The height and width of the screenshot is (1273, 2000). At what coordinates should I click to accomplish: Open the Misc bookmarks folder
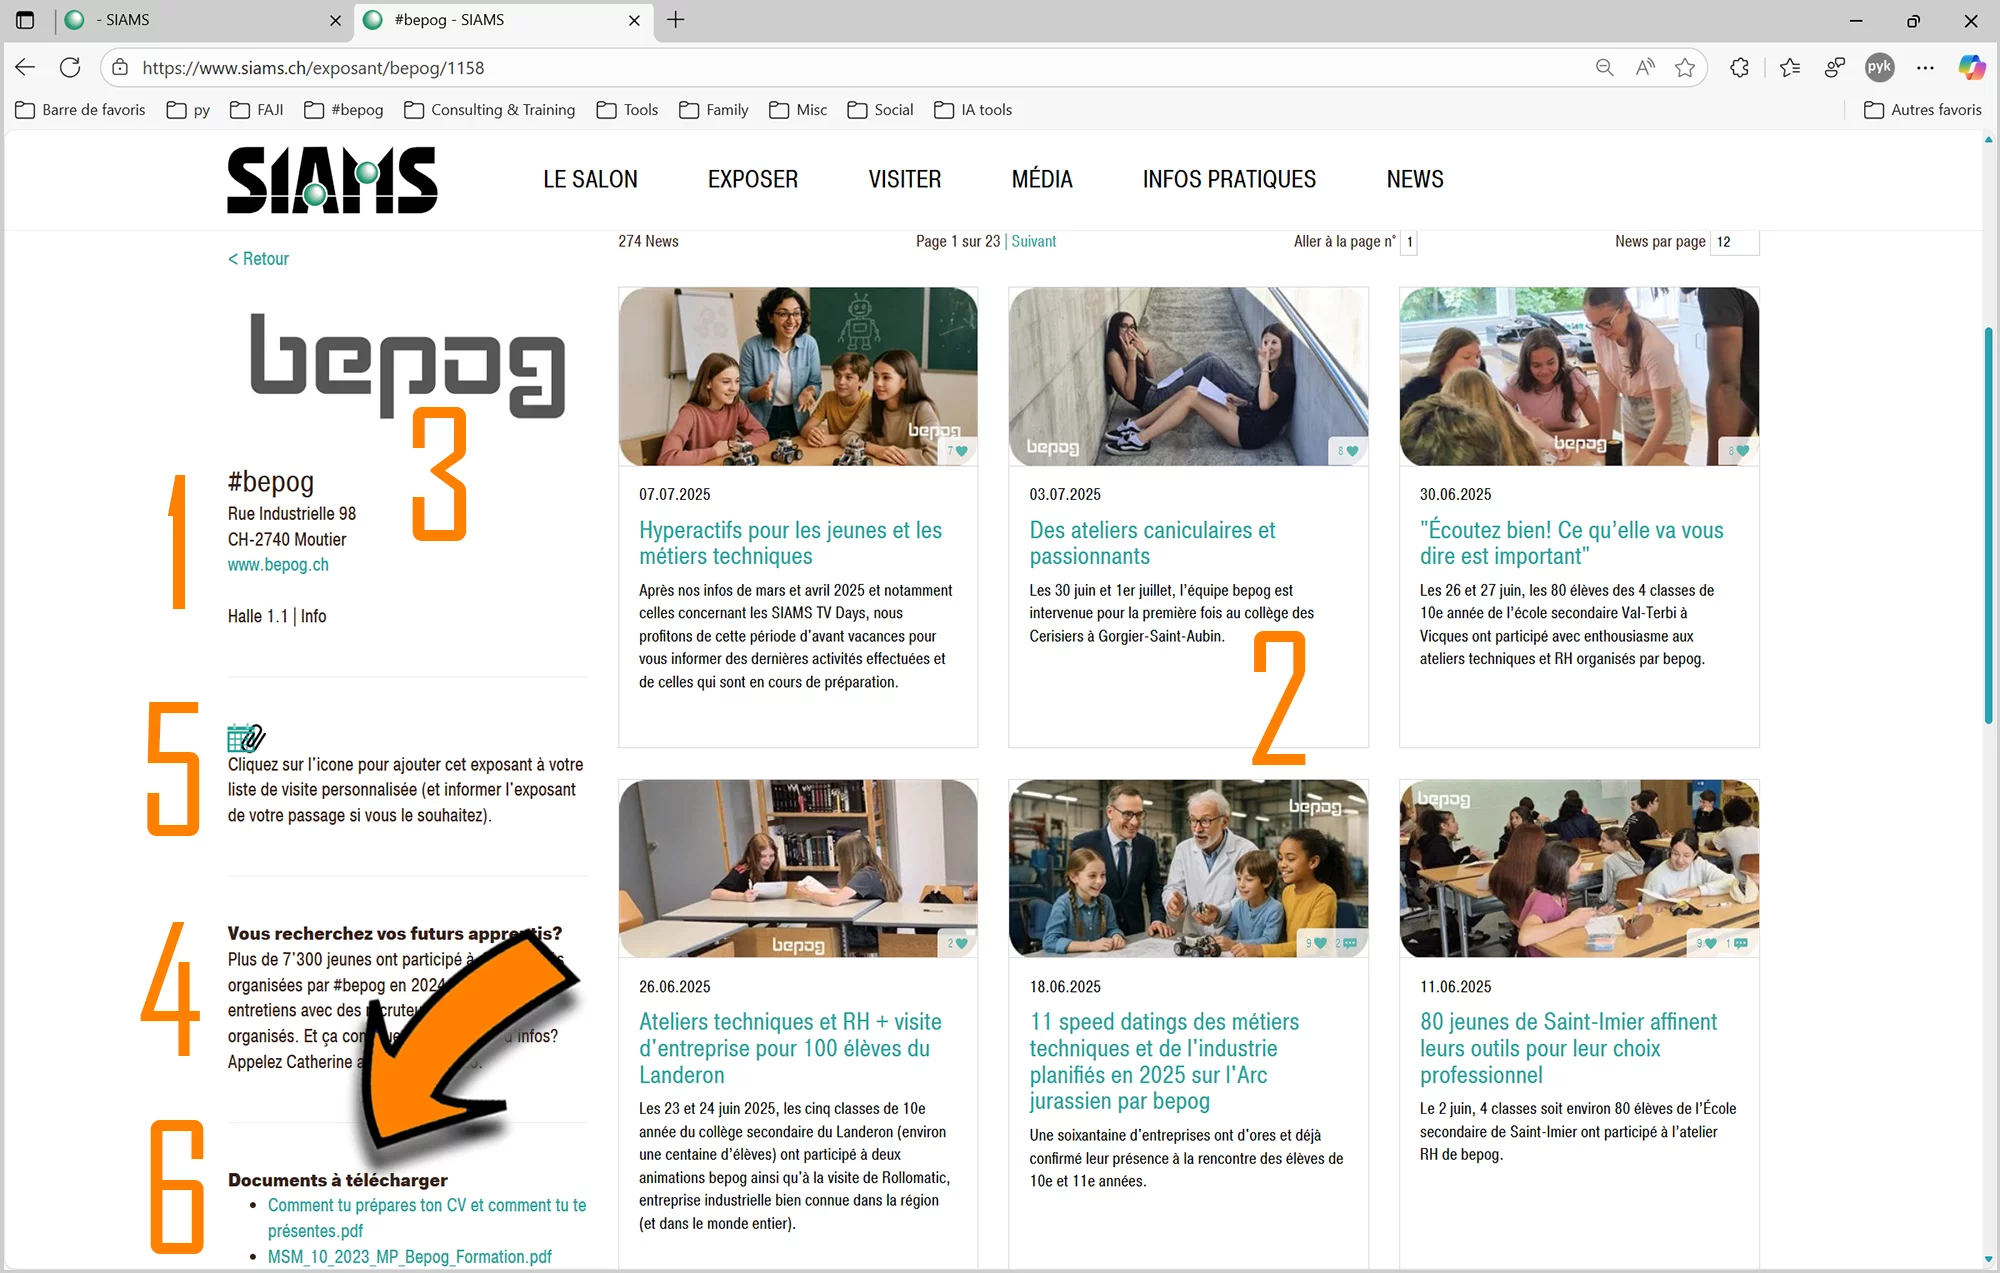click(798, 110)
